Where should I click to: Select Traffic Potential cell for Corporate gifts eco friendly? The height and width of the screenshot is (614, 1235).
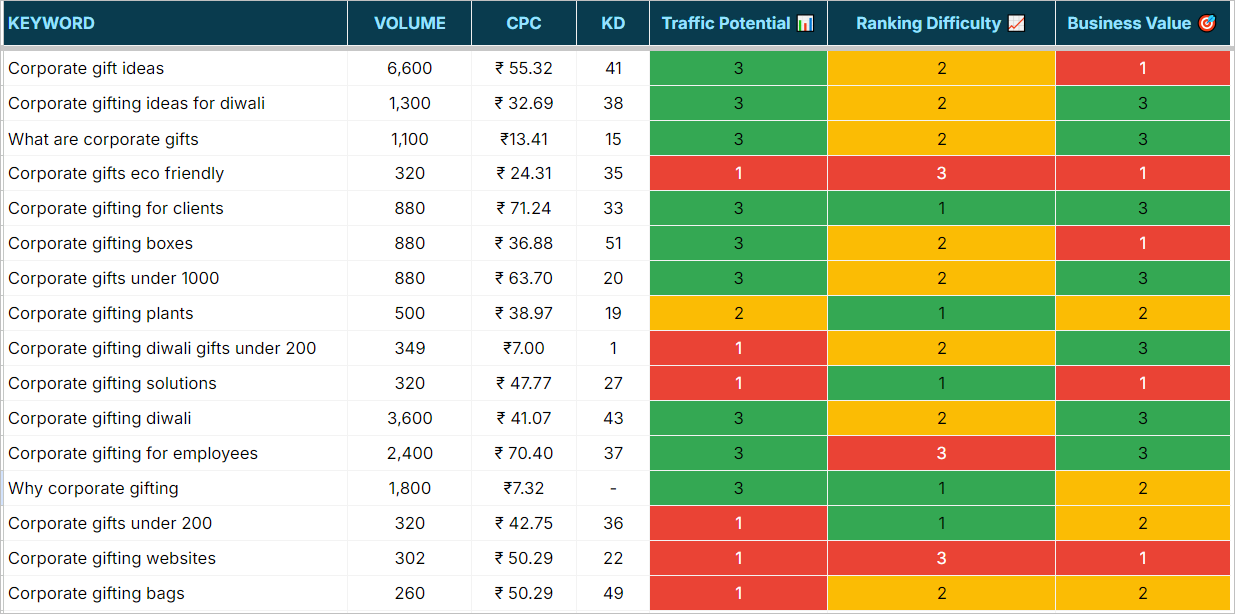(738, 173)
